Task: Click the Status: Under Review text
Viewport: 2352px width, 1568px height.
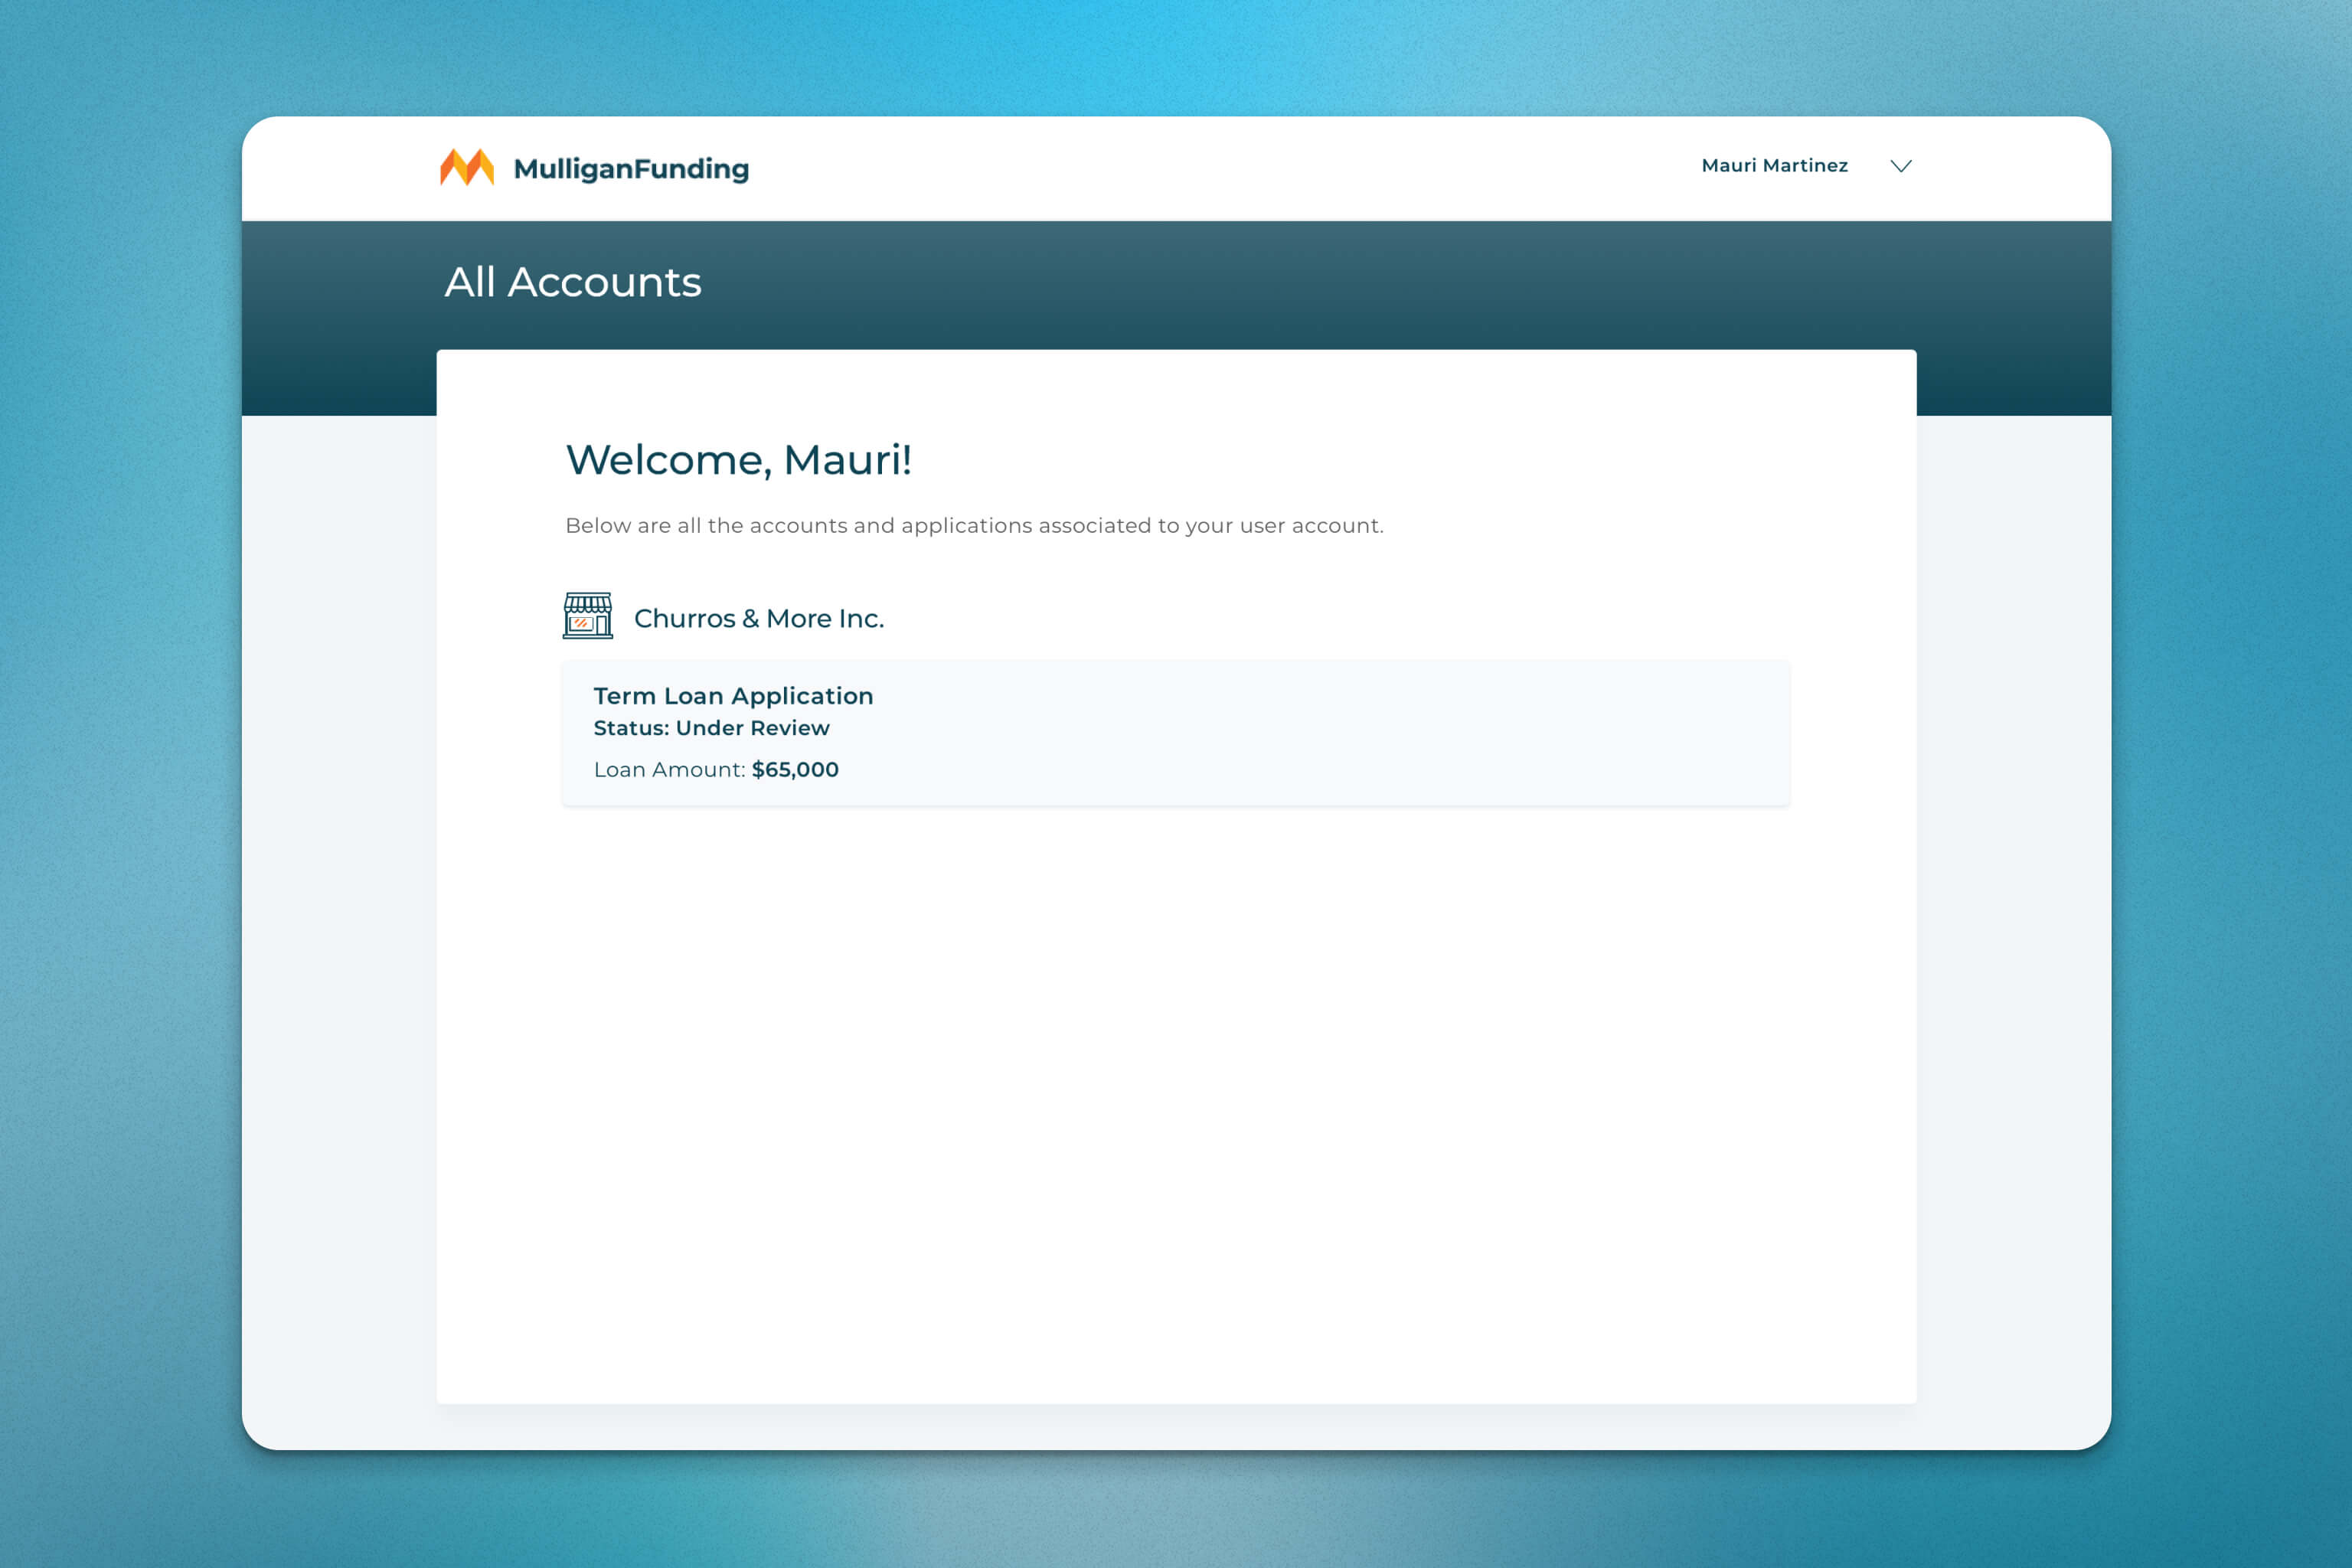Action: click(x=711, y=728)
